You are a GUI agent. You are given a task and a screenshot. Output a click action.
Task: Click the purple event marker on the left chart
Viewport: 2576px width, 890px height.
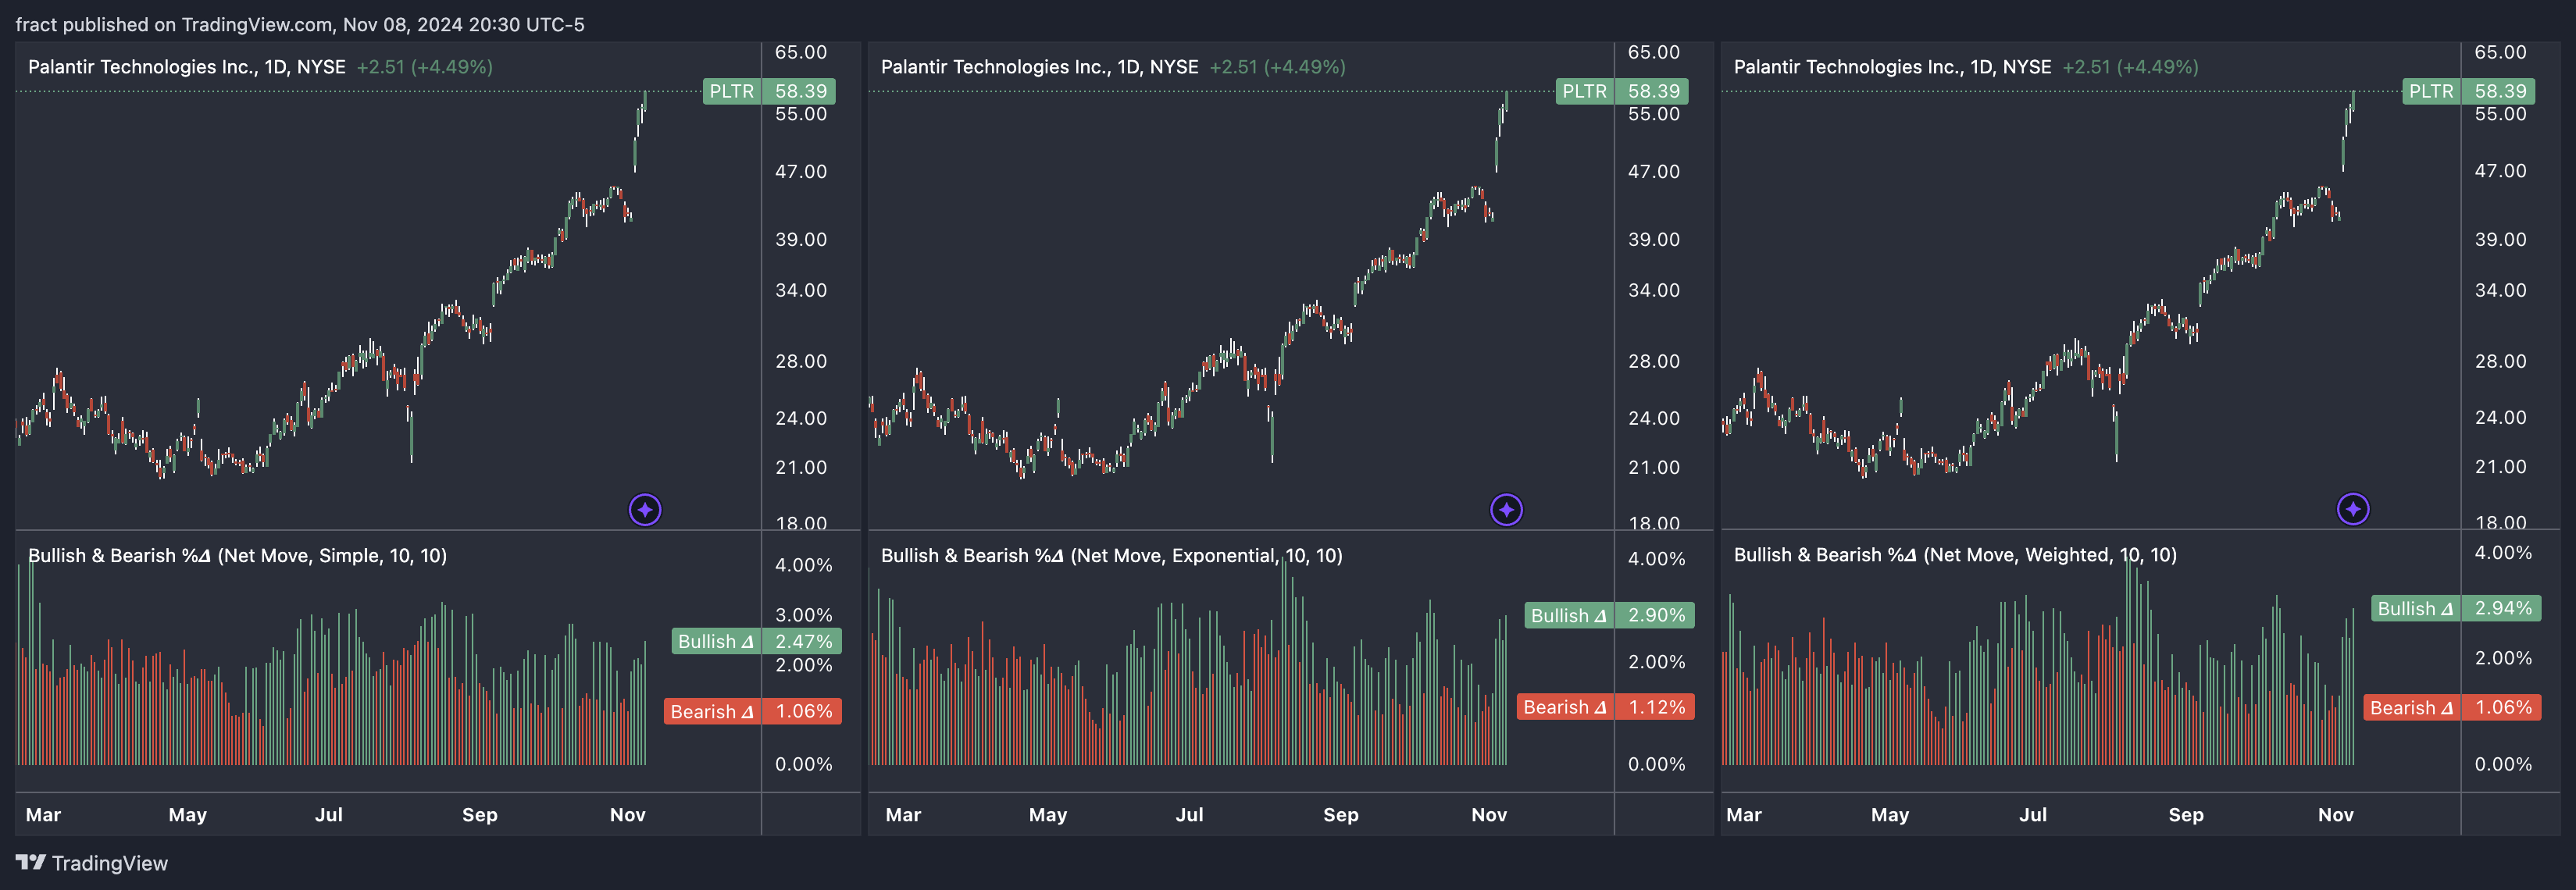645,510
